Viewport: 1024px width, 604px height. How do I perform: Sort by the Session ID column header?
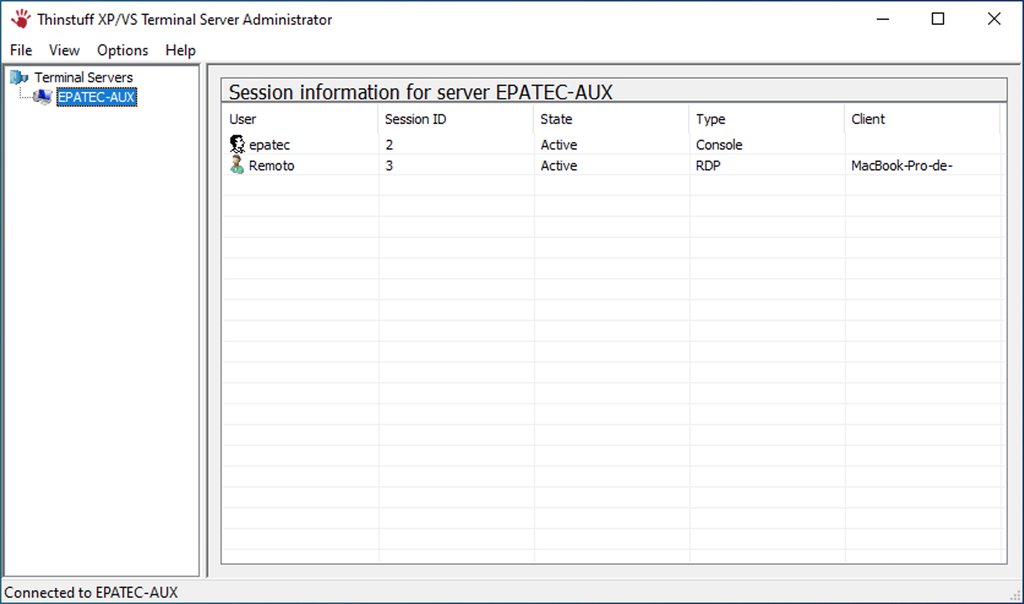(456, 119)
